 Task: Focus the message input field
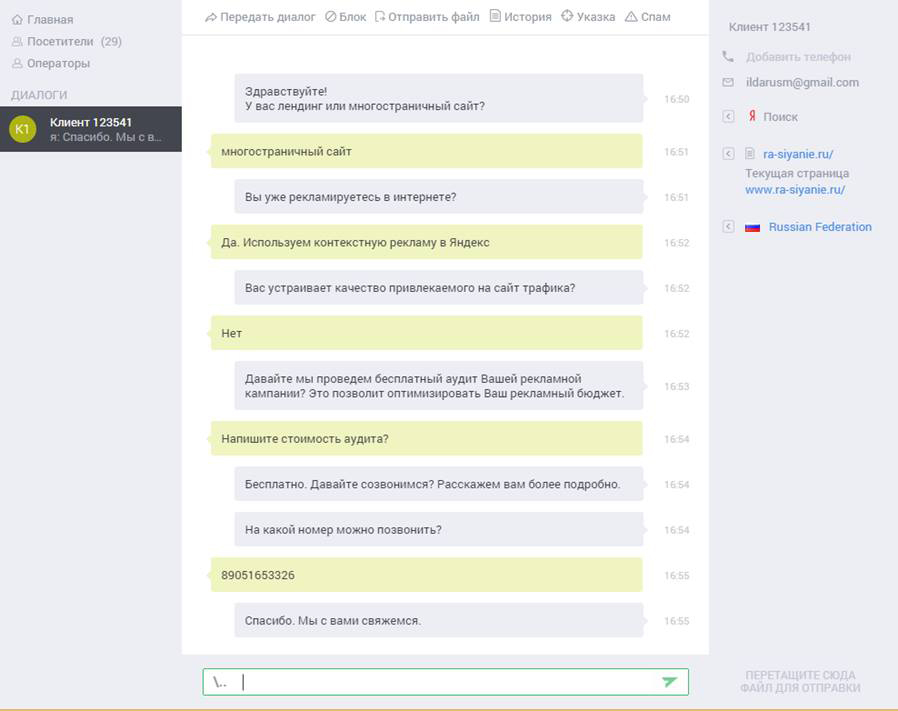click(446, 682)
